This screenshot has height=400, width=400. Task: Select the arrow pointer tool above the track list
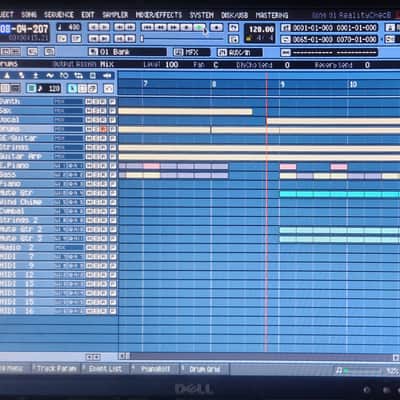coord(72,88)
